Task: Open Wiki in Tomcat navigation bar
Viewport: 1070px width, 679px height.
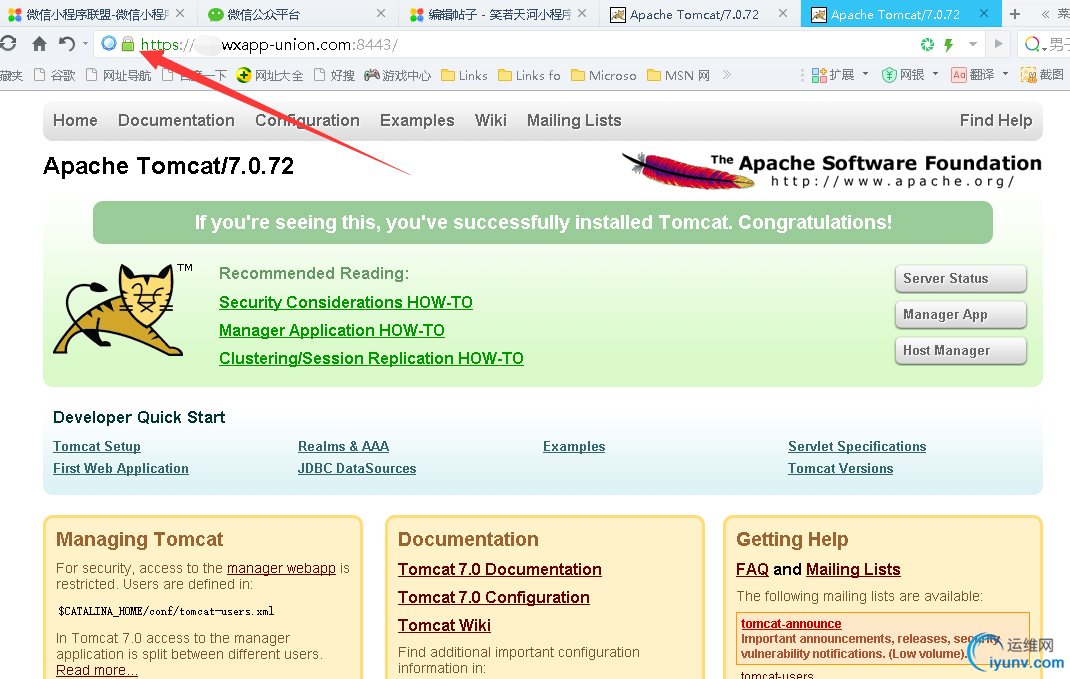Action: (x=491, y=121)
